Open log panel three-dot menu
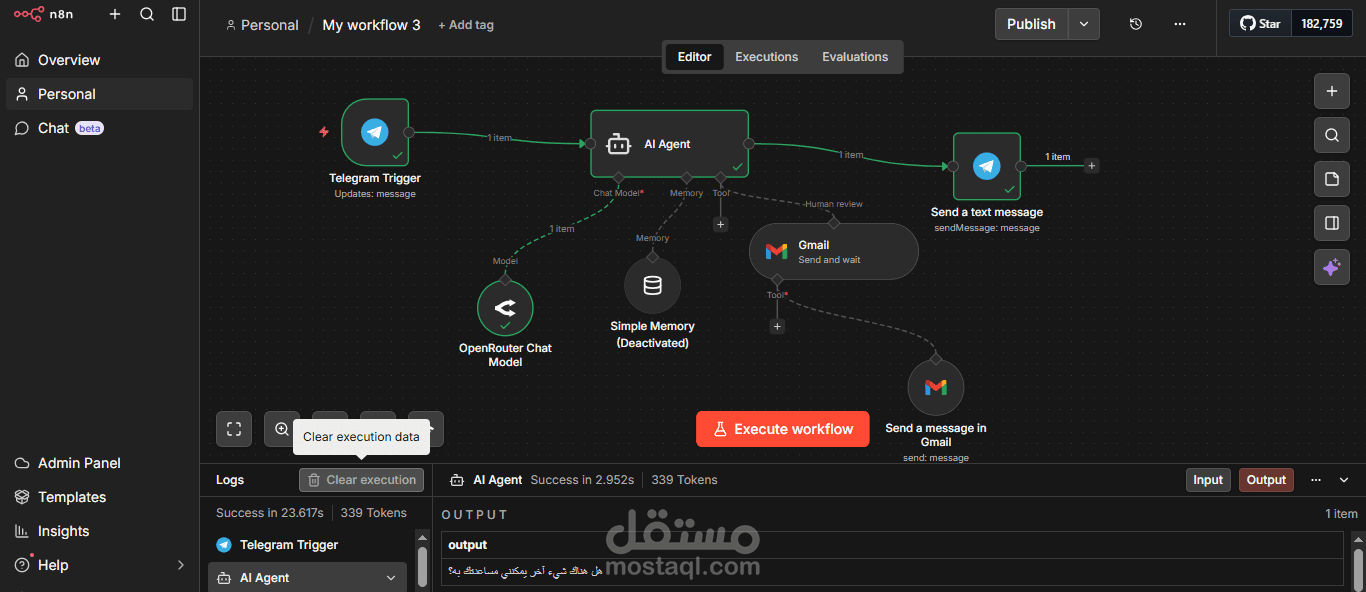 [1316, 480]
